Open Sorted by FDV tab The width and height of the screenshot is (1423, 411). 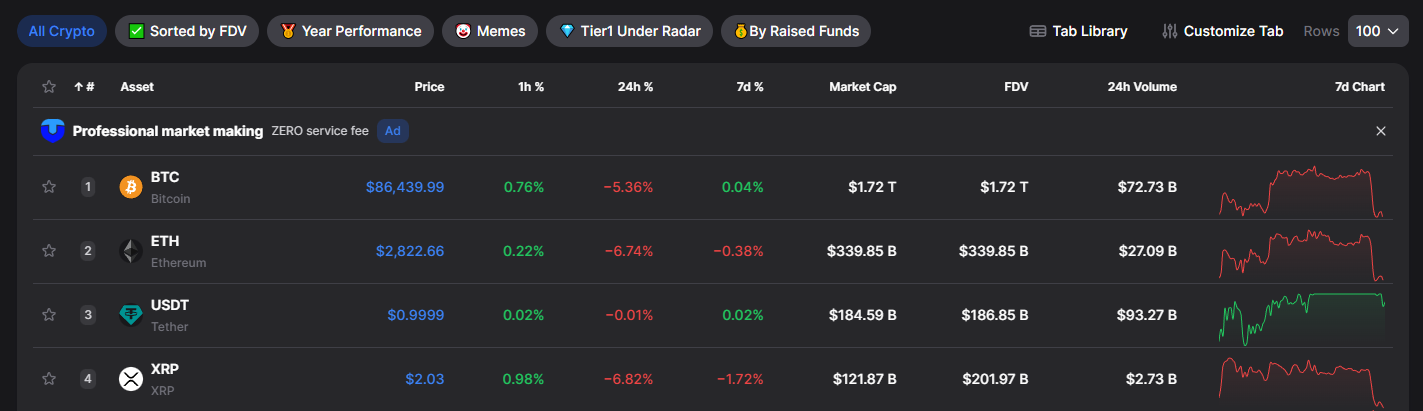[x=188, y=31]
